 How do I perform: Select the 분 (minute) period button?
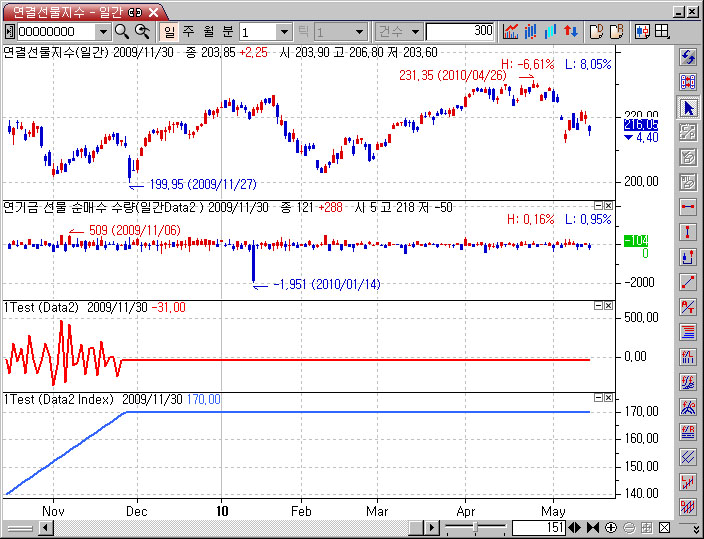coord(227,31)
